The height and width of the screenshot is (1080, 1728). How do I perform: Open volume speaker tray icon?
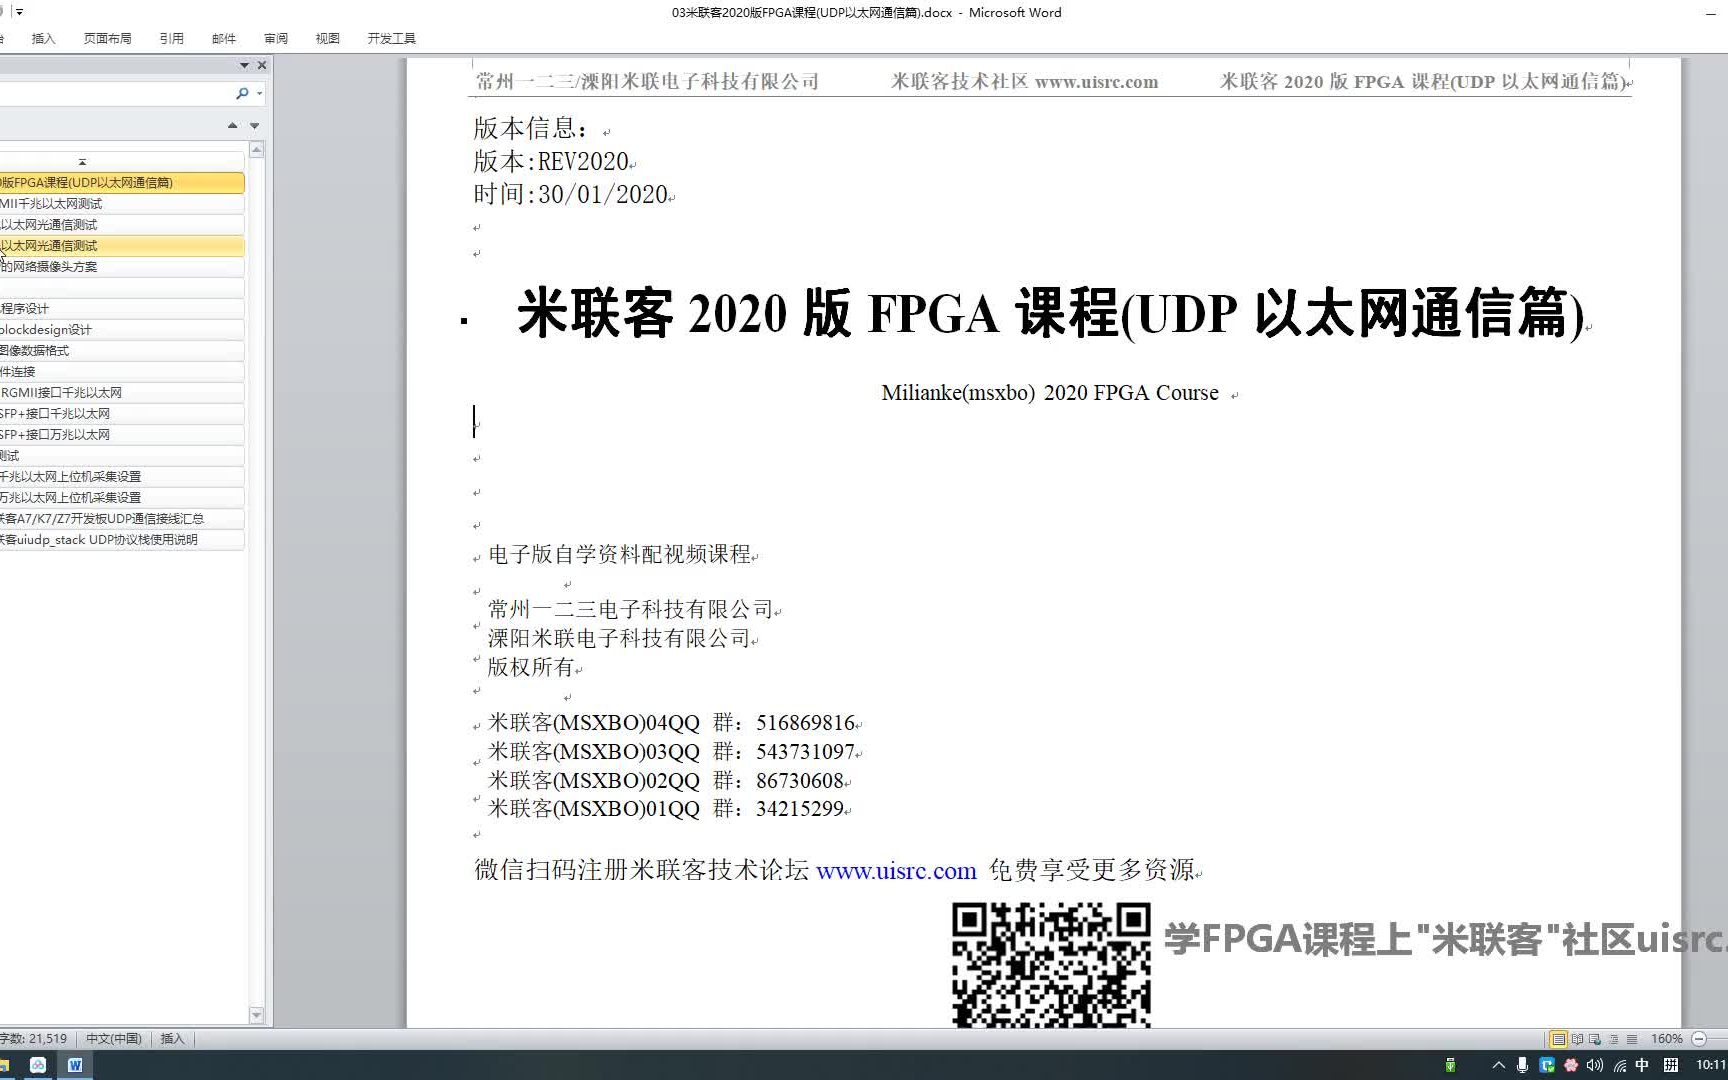[x=1595, y=1065]
